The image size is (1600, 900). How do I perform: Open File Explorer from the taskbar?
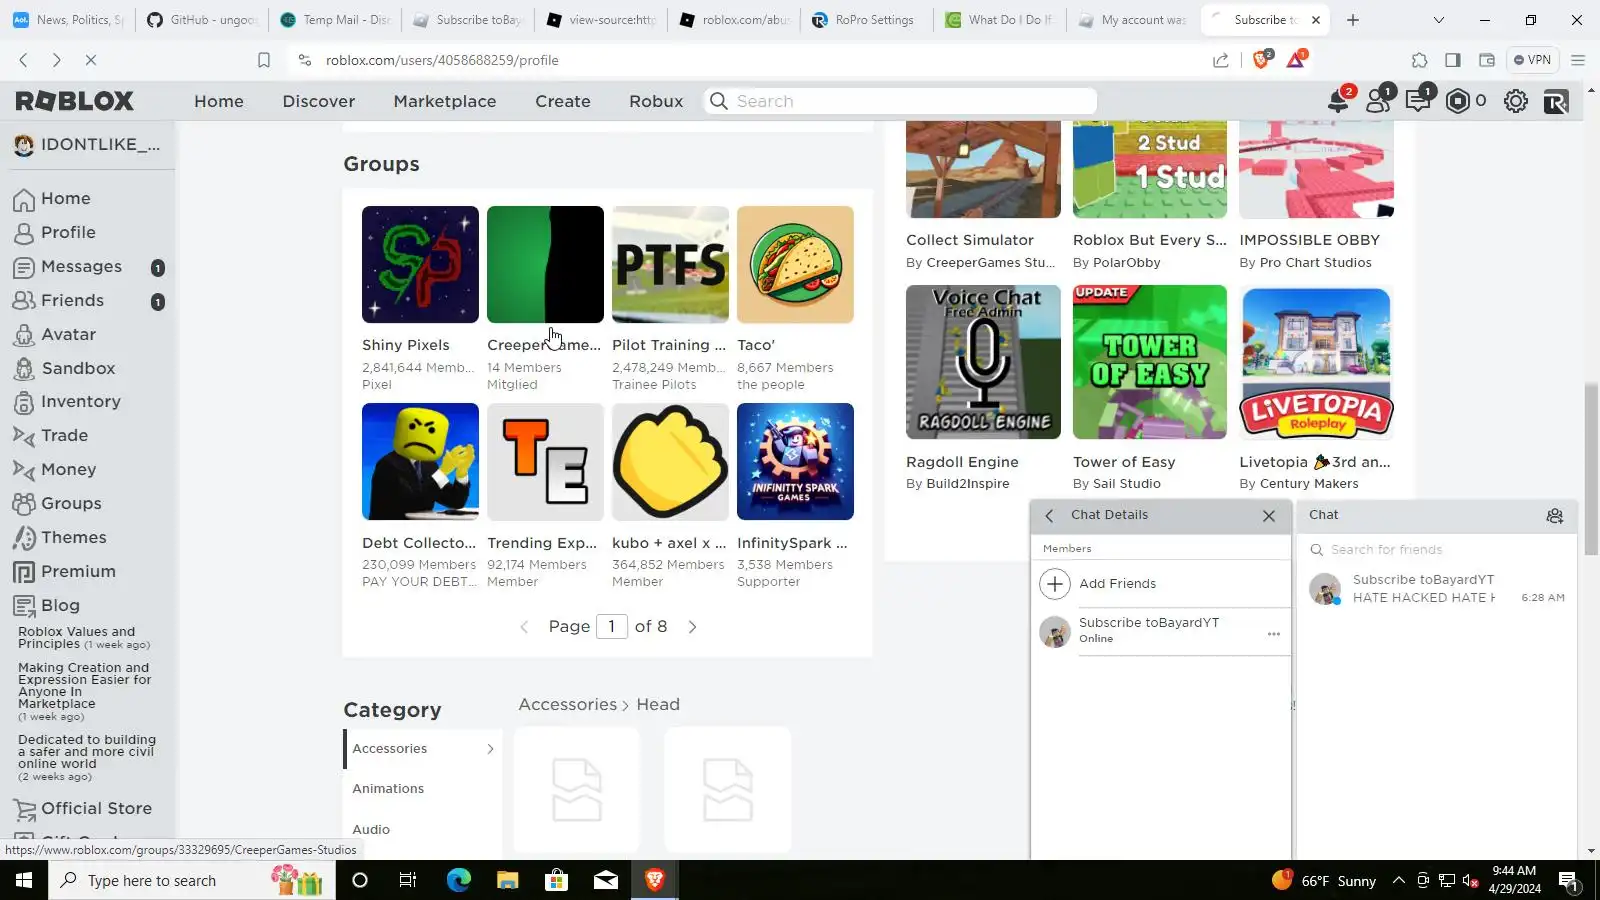(508, 880)
